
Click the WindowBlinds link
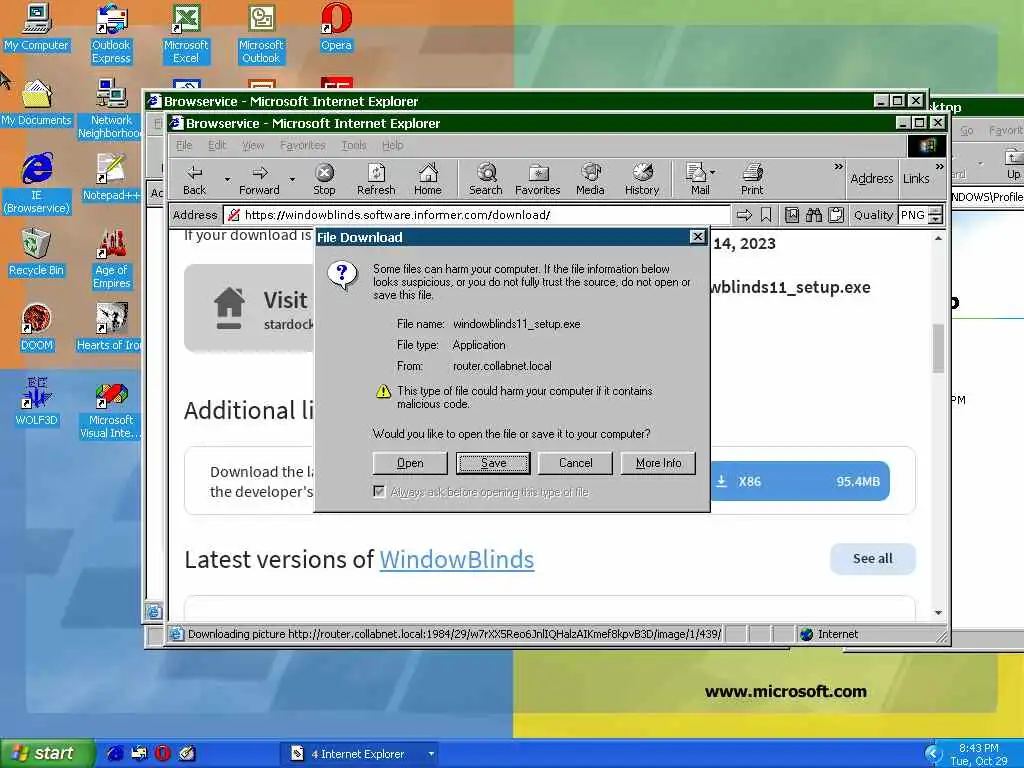(x=456, y=560)
